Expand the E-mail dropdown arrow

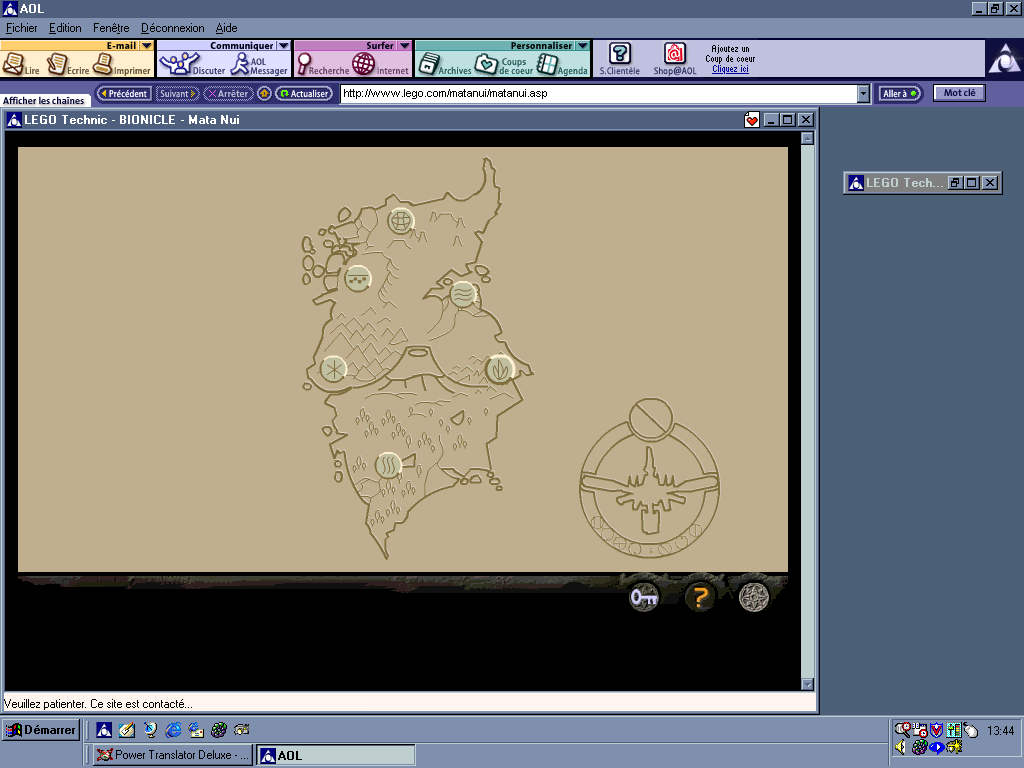click(147, 46)
